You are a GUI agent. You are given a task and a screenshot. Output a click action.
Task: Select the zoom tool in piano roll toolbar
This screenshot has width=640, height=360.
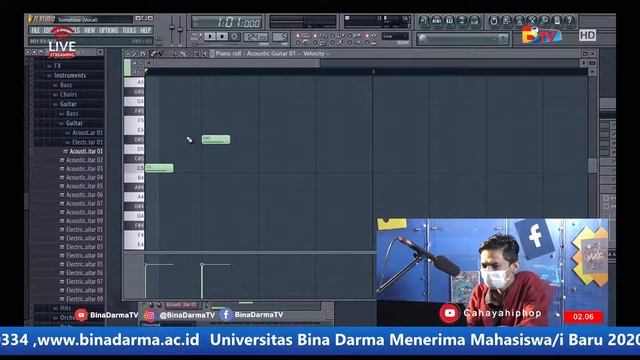(x=196, y=54)
